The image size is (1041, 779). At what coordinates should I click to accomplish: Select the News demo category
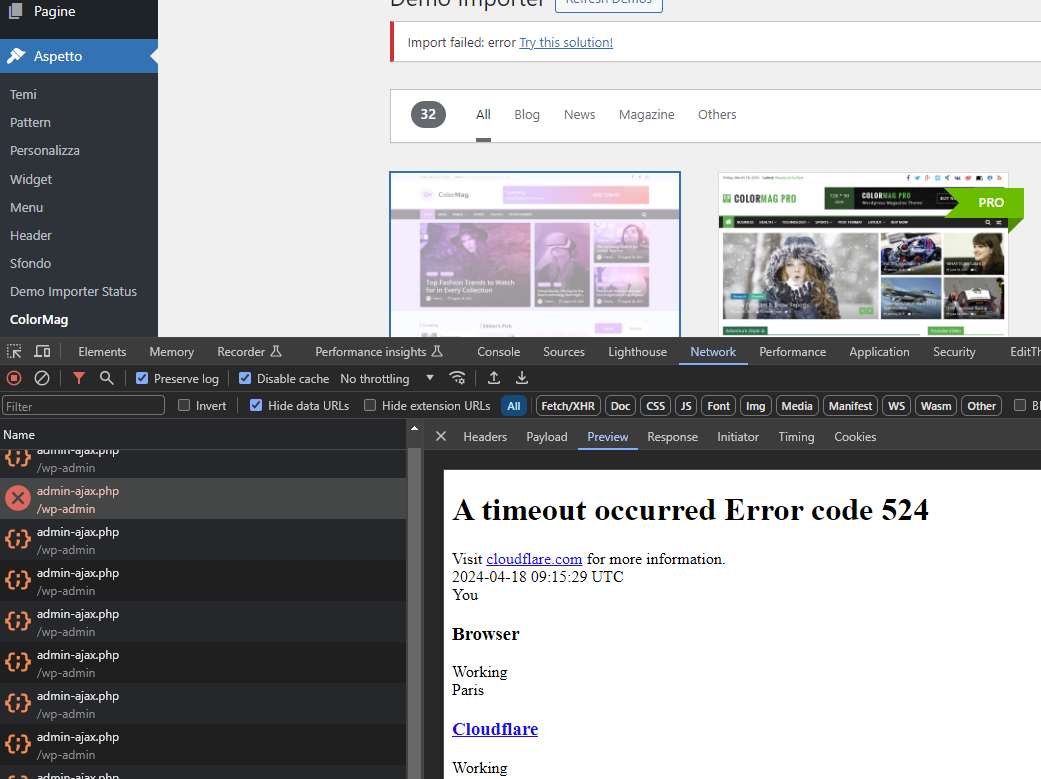[580, 114]
